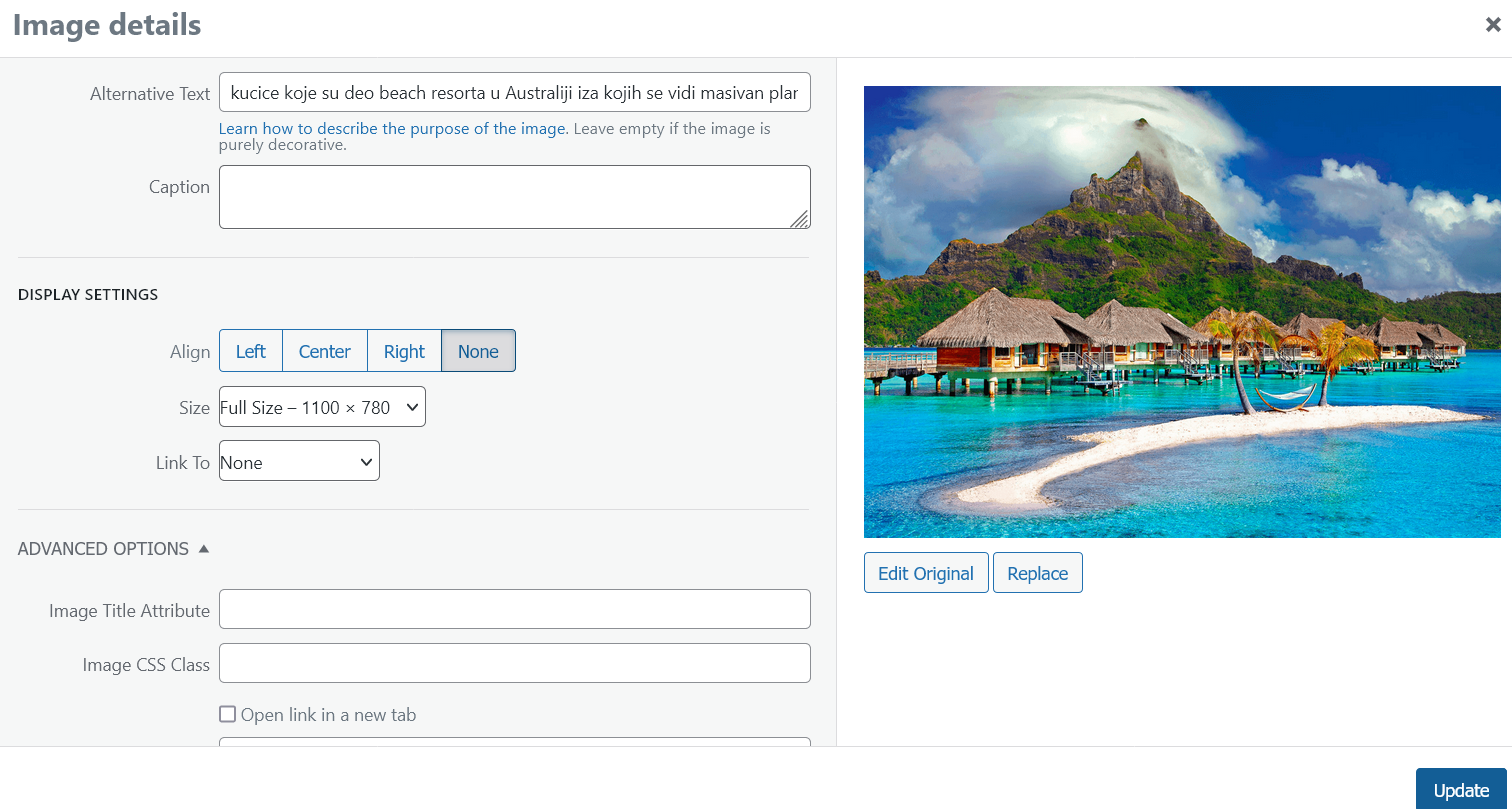Grab the Caption textarea resize handle
The width and height of the screenshot is (1512, 809).
800,219
